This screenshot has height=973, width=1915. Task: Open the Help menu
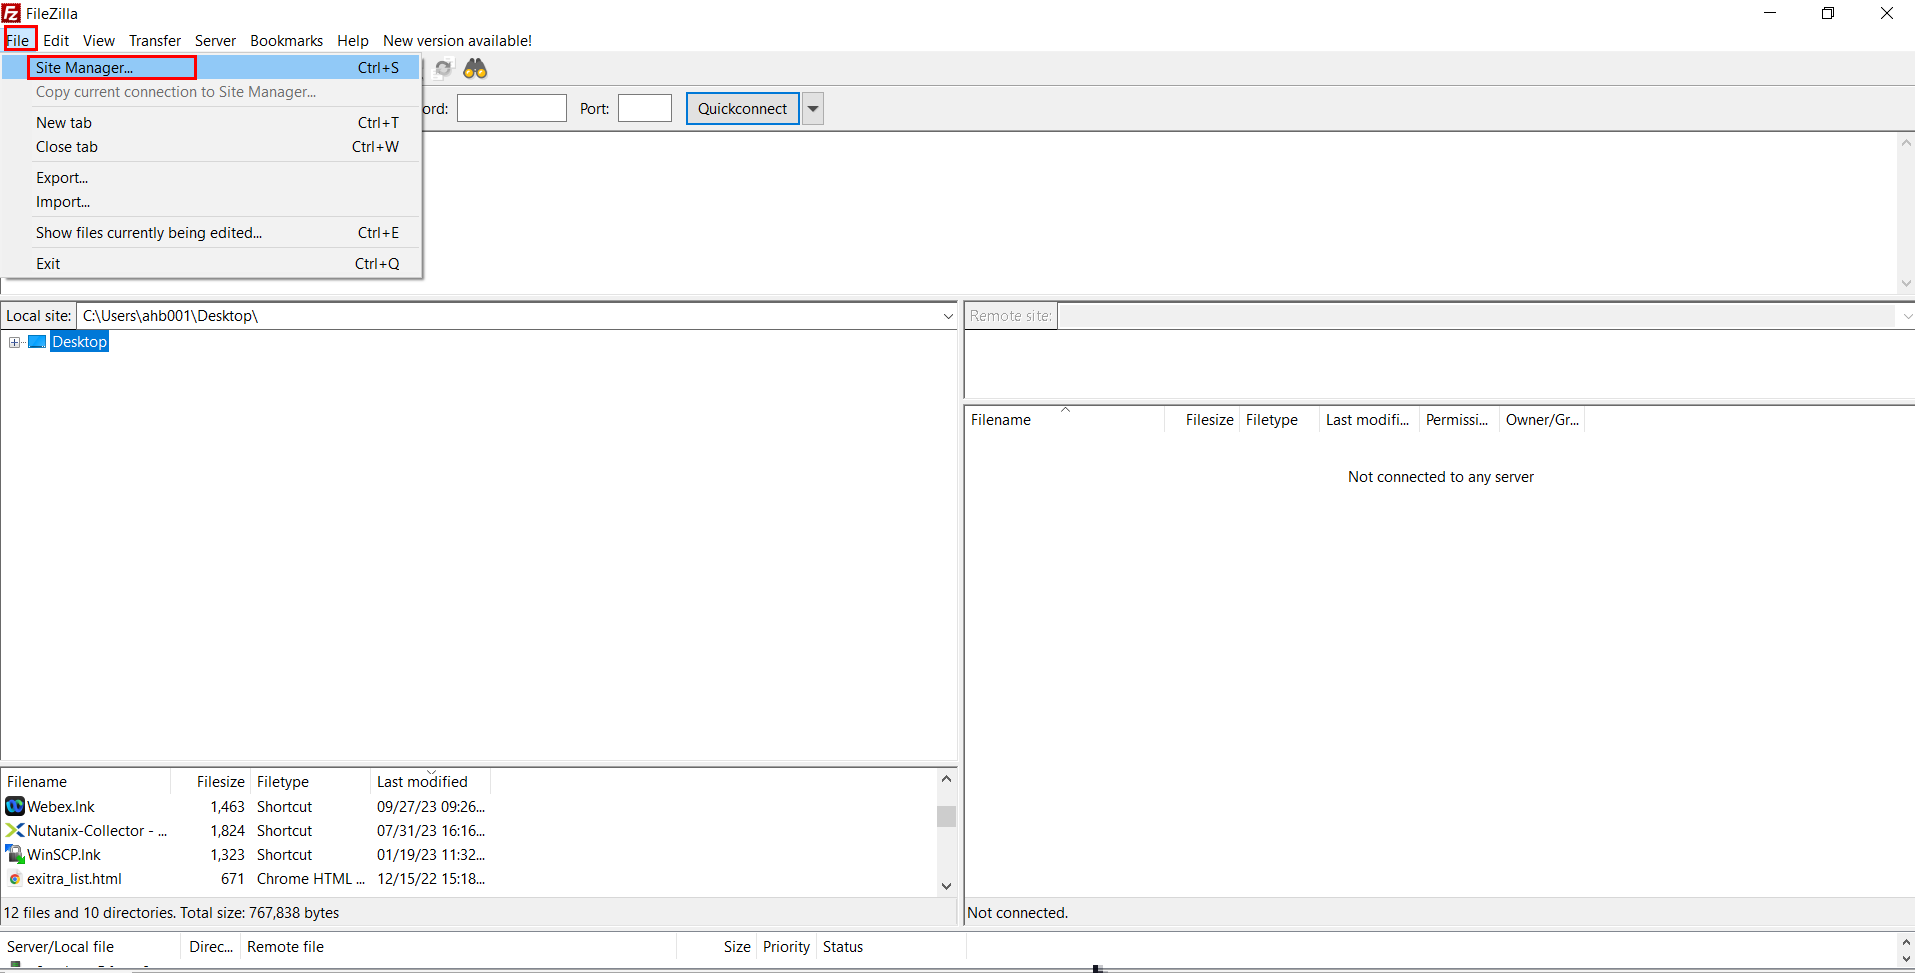pyautogui.click(x=353, y=40)
